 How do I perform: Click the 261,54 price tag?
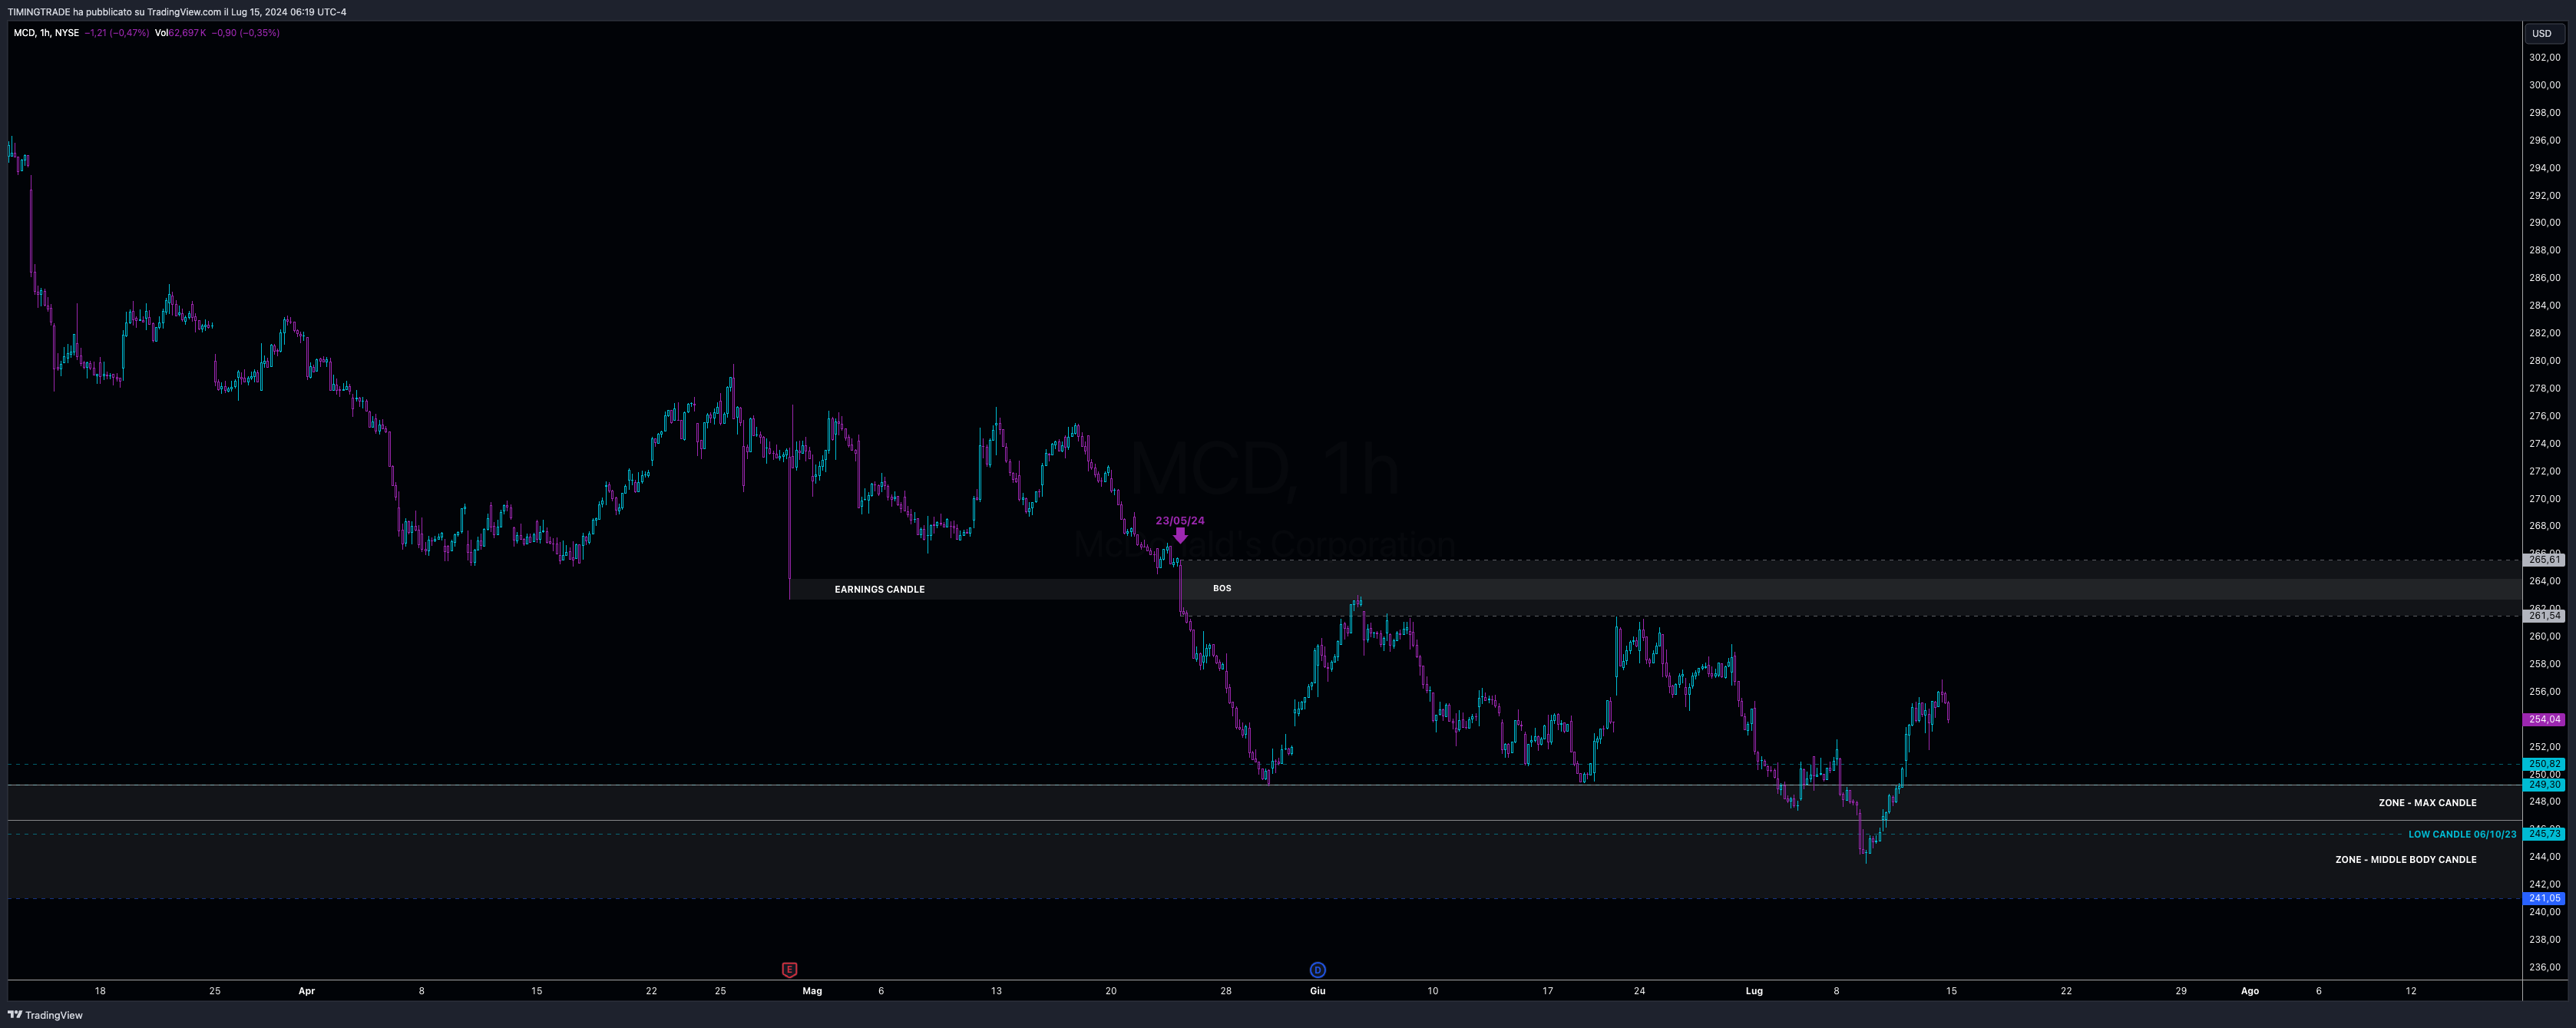(2544, 616)
